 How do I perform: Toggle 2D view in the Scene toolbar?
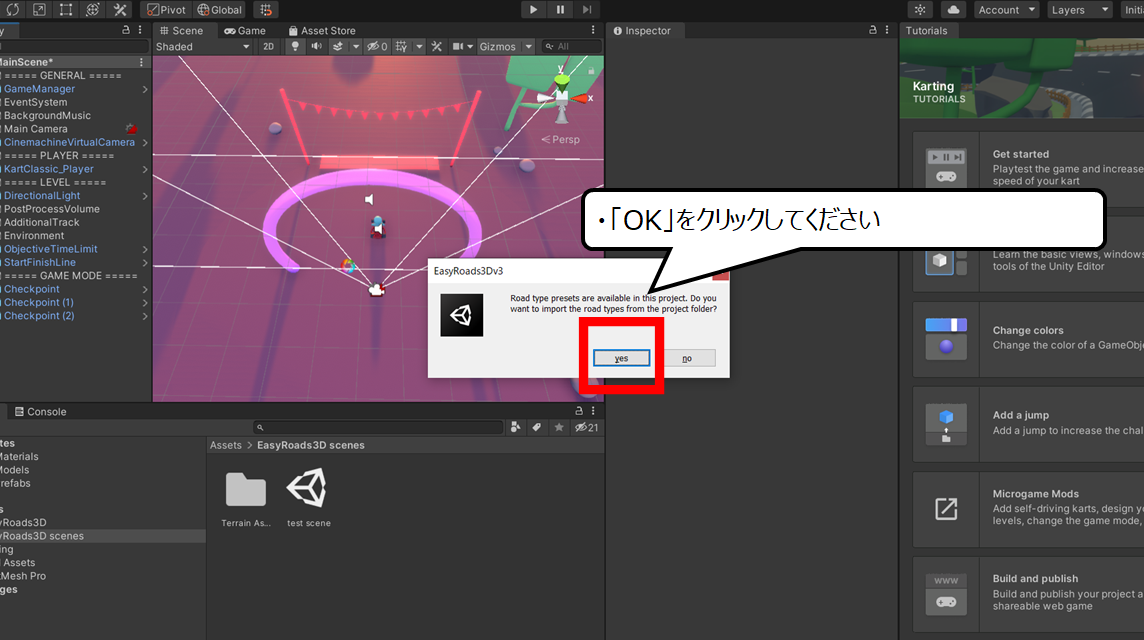coord(268,46)
